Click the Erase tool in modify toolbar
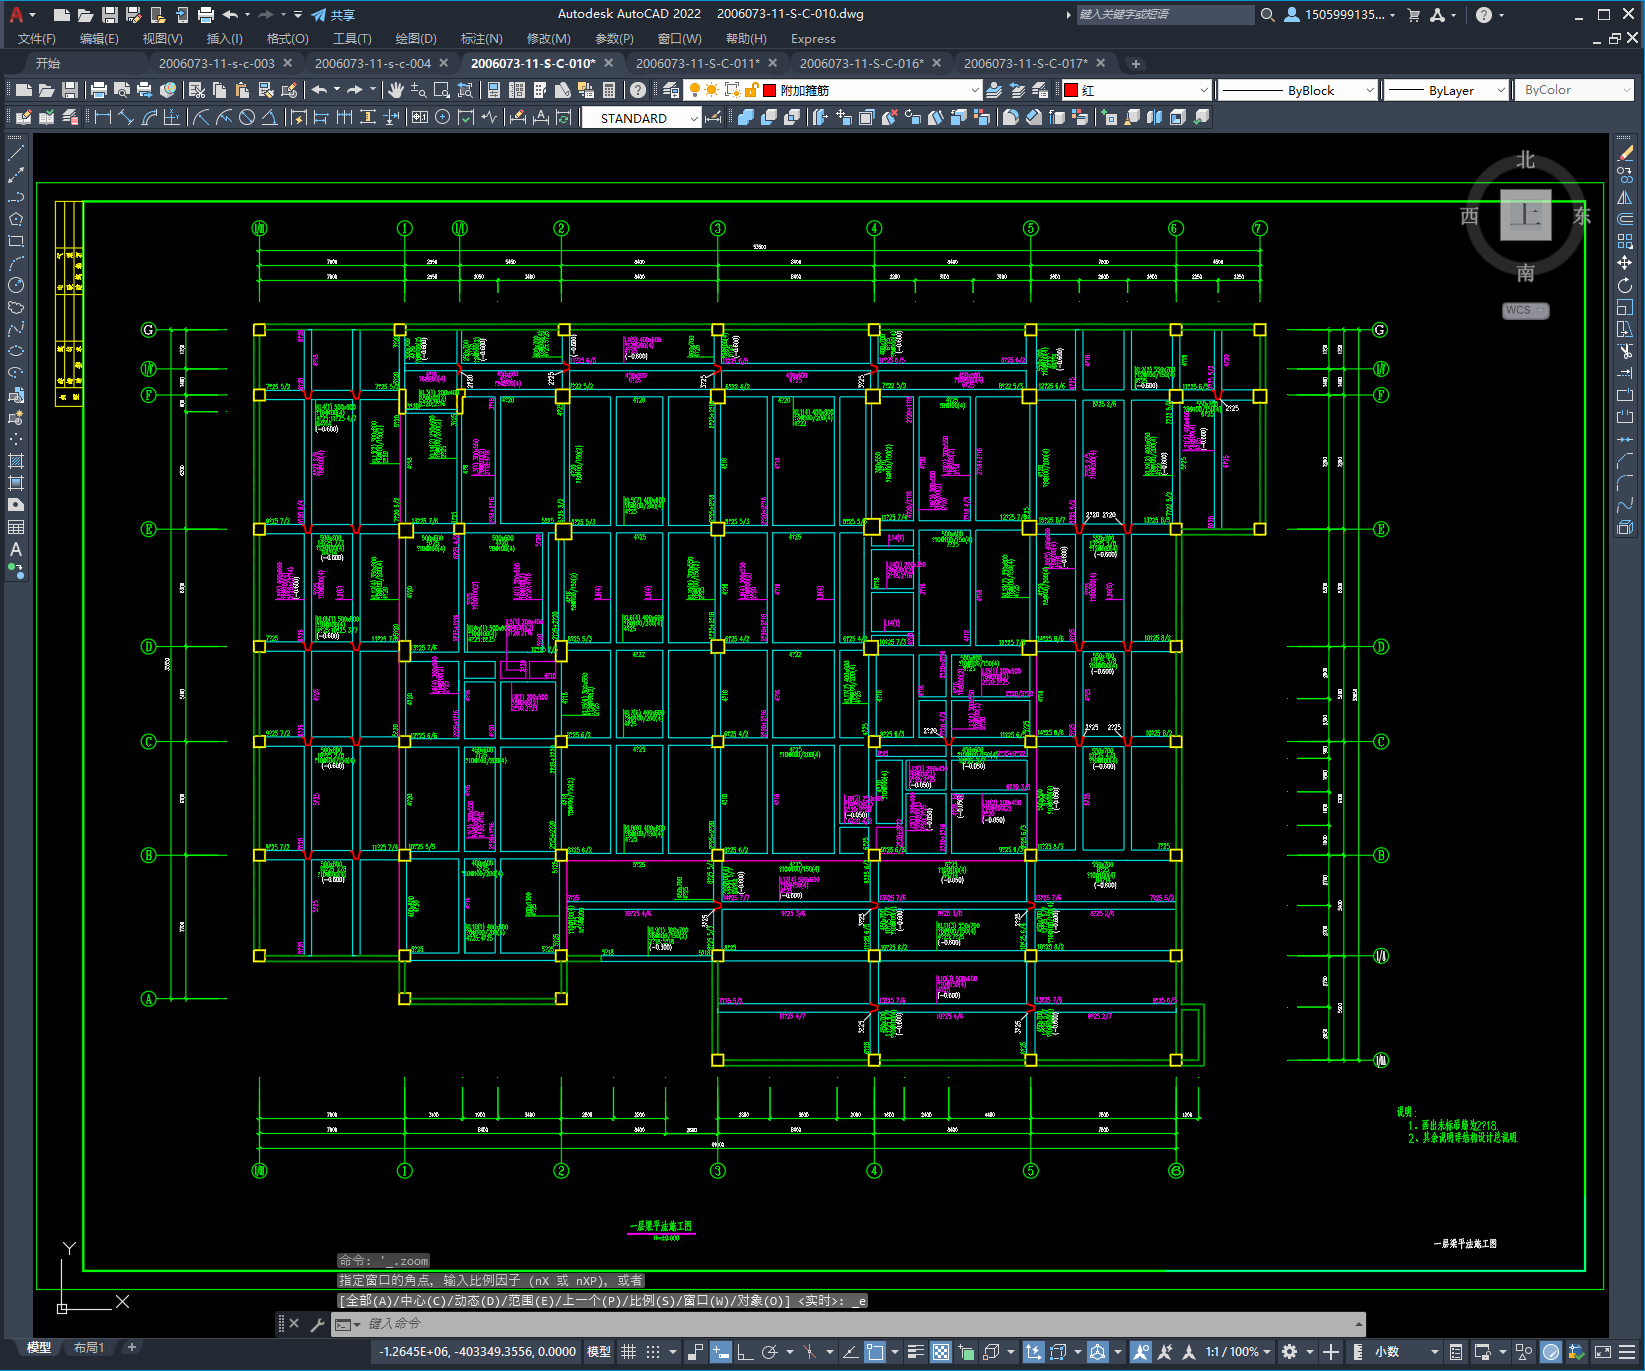Image resolution: width=1645 pixels, height=1371 pixels. [x=1625, y=153]
